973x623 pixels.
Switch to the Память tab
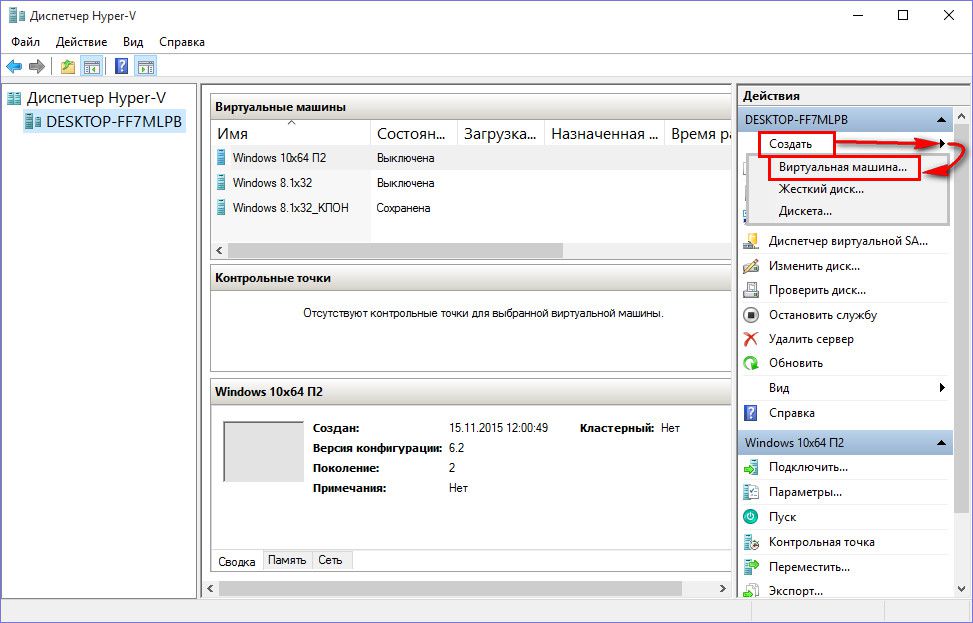[287, 560]
